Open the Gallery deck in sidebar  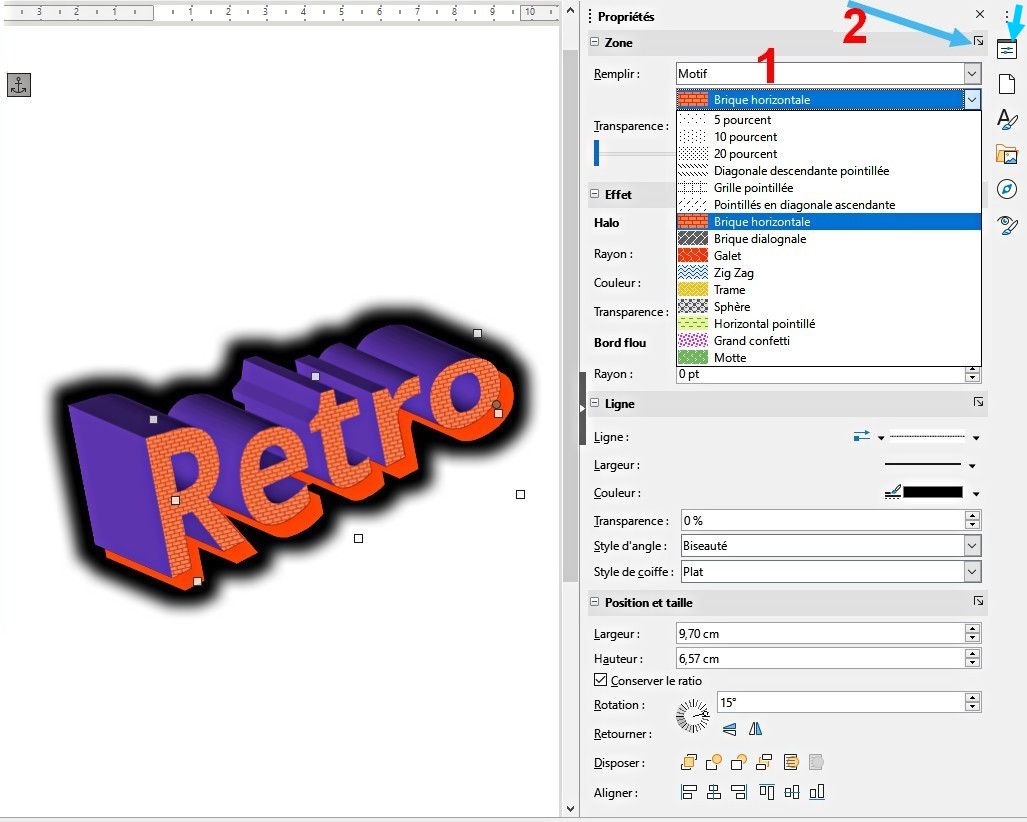[1007, 155]
